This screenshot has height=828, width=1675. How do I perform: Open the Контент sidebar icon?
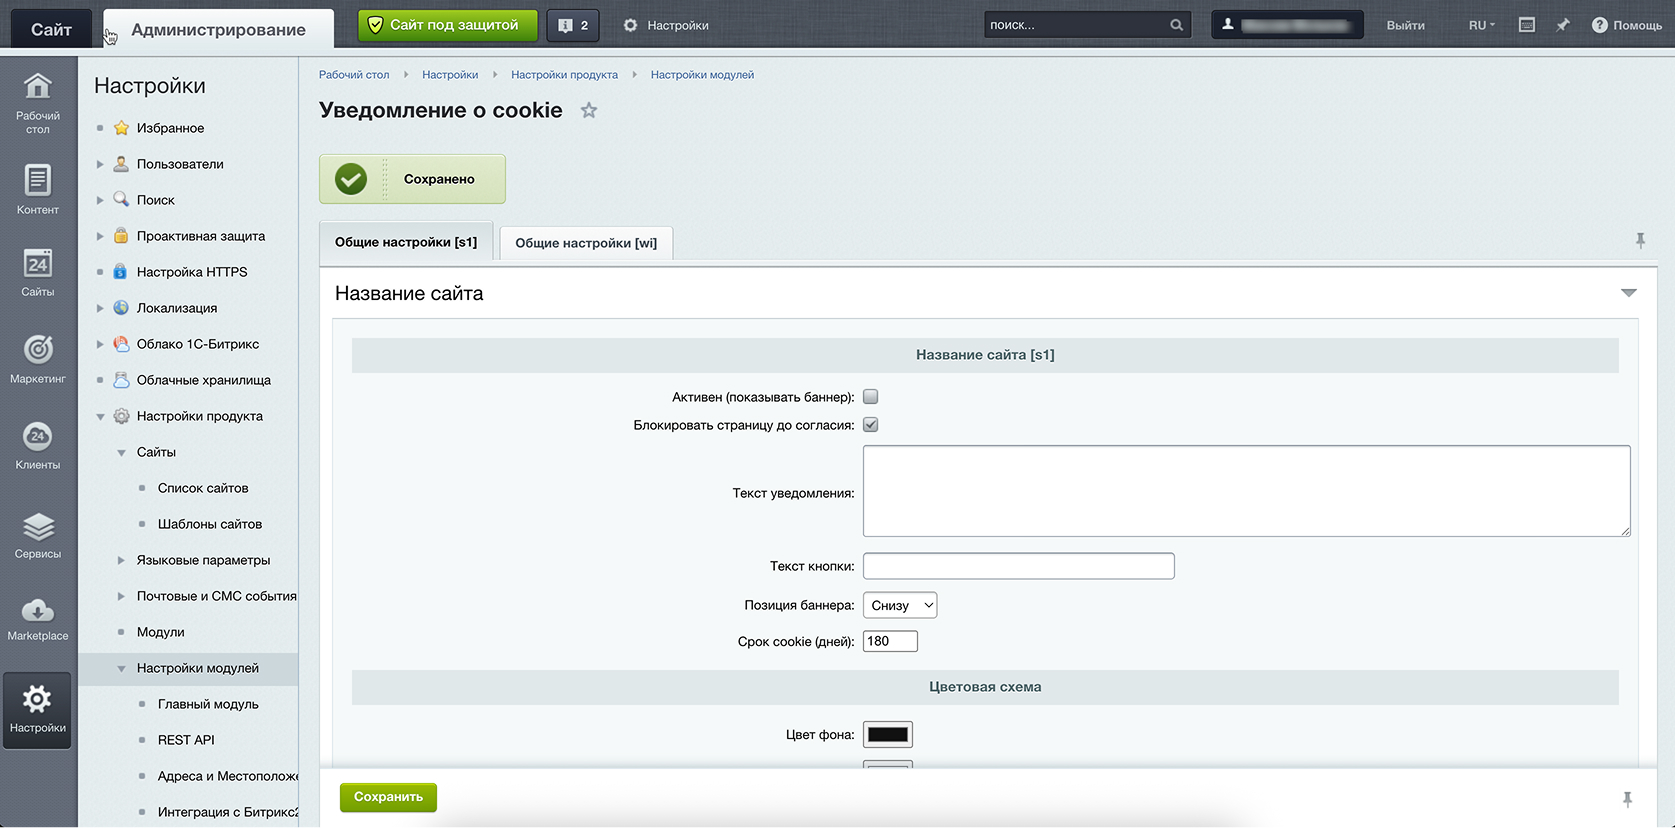pyautogui.click(x=38, y=181)
